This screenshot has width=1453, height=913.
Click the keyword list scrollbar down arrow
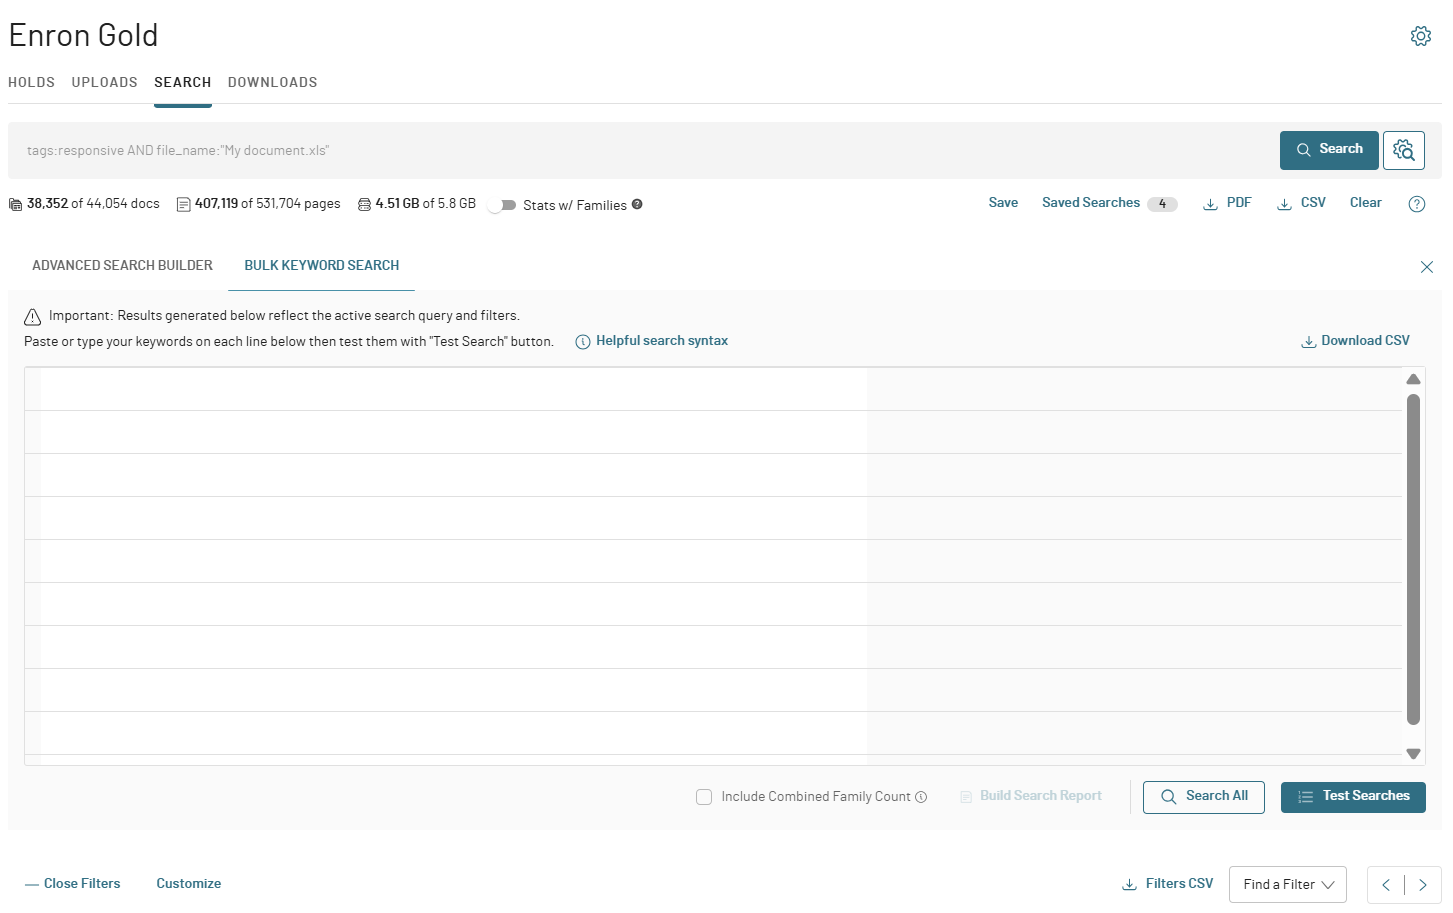(x=1413, y=754)
